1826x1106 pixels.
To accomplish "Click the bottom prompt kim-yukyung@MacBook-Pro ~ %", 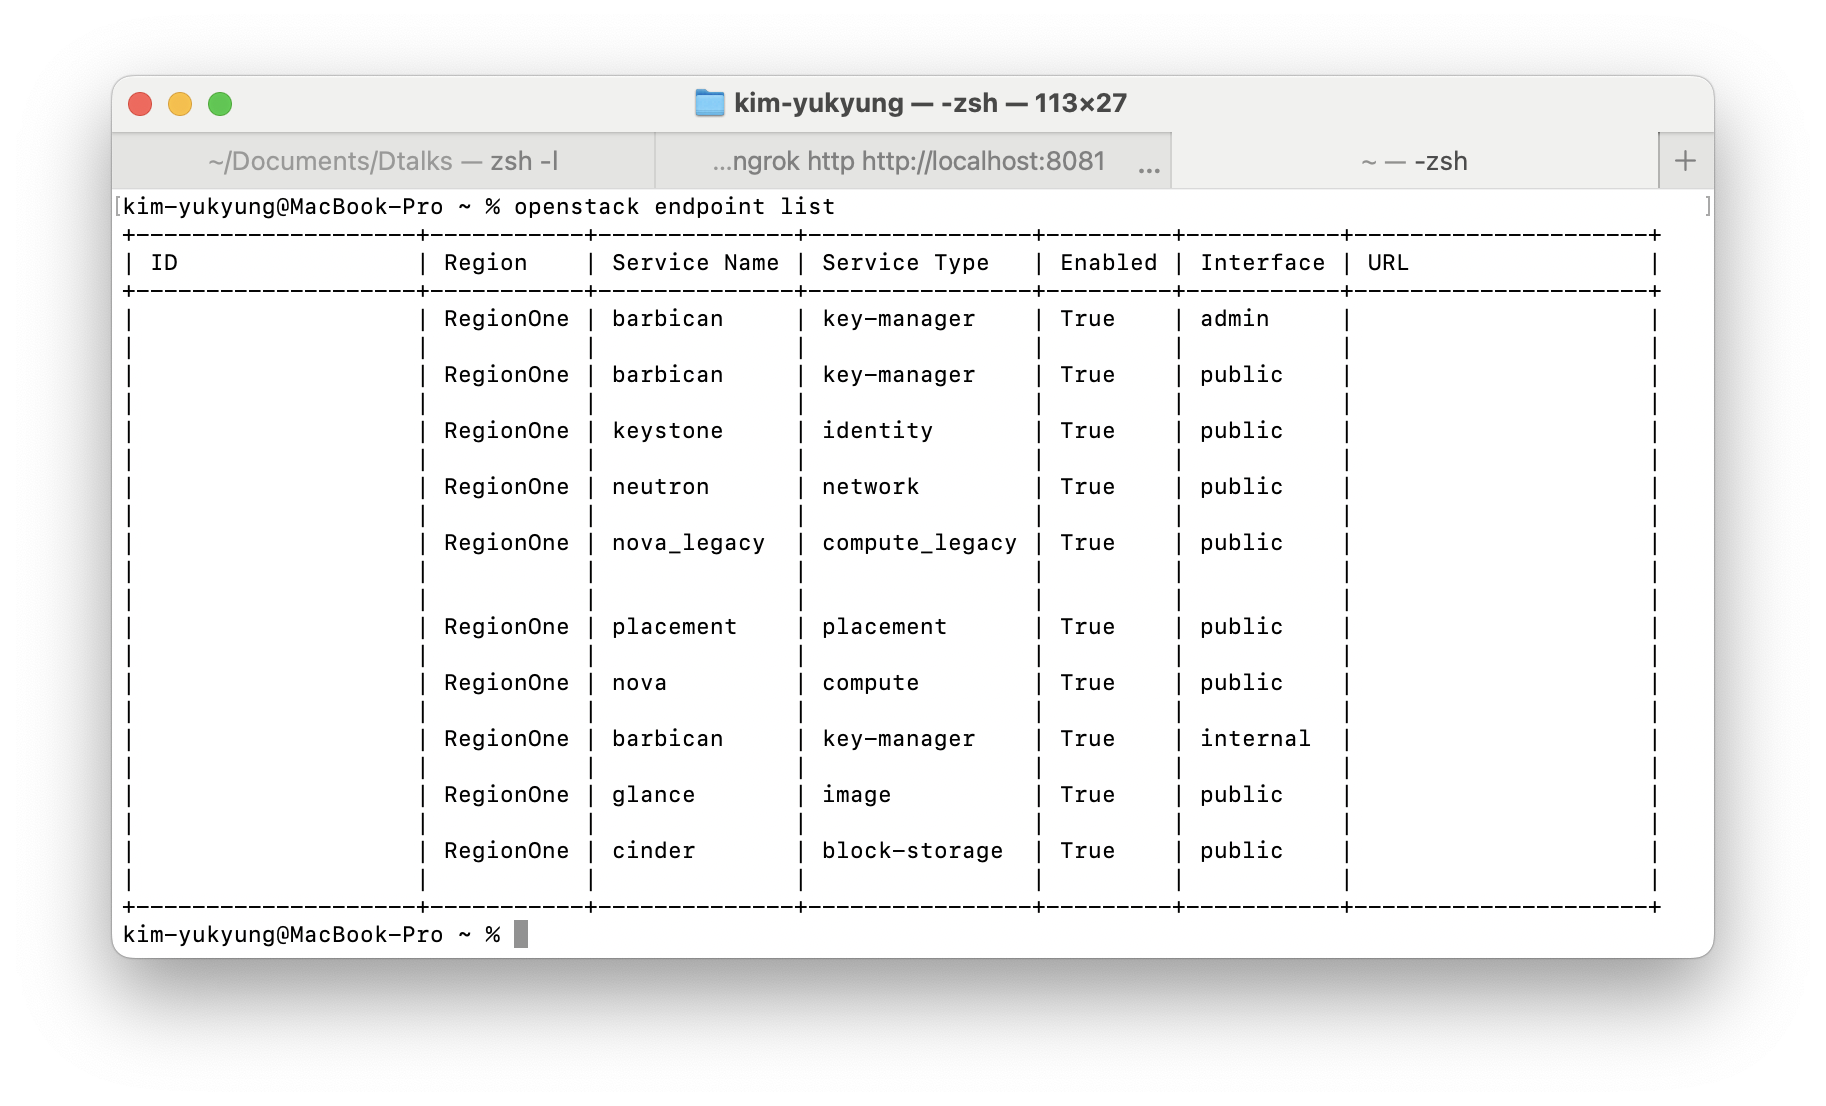I will coord(311,935).
